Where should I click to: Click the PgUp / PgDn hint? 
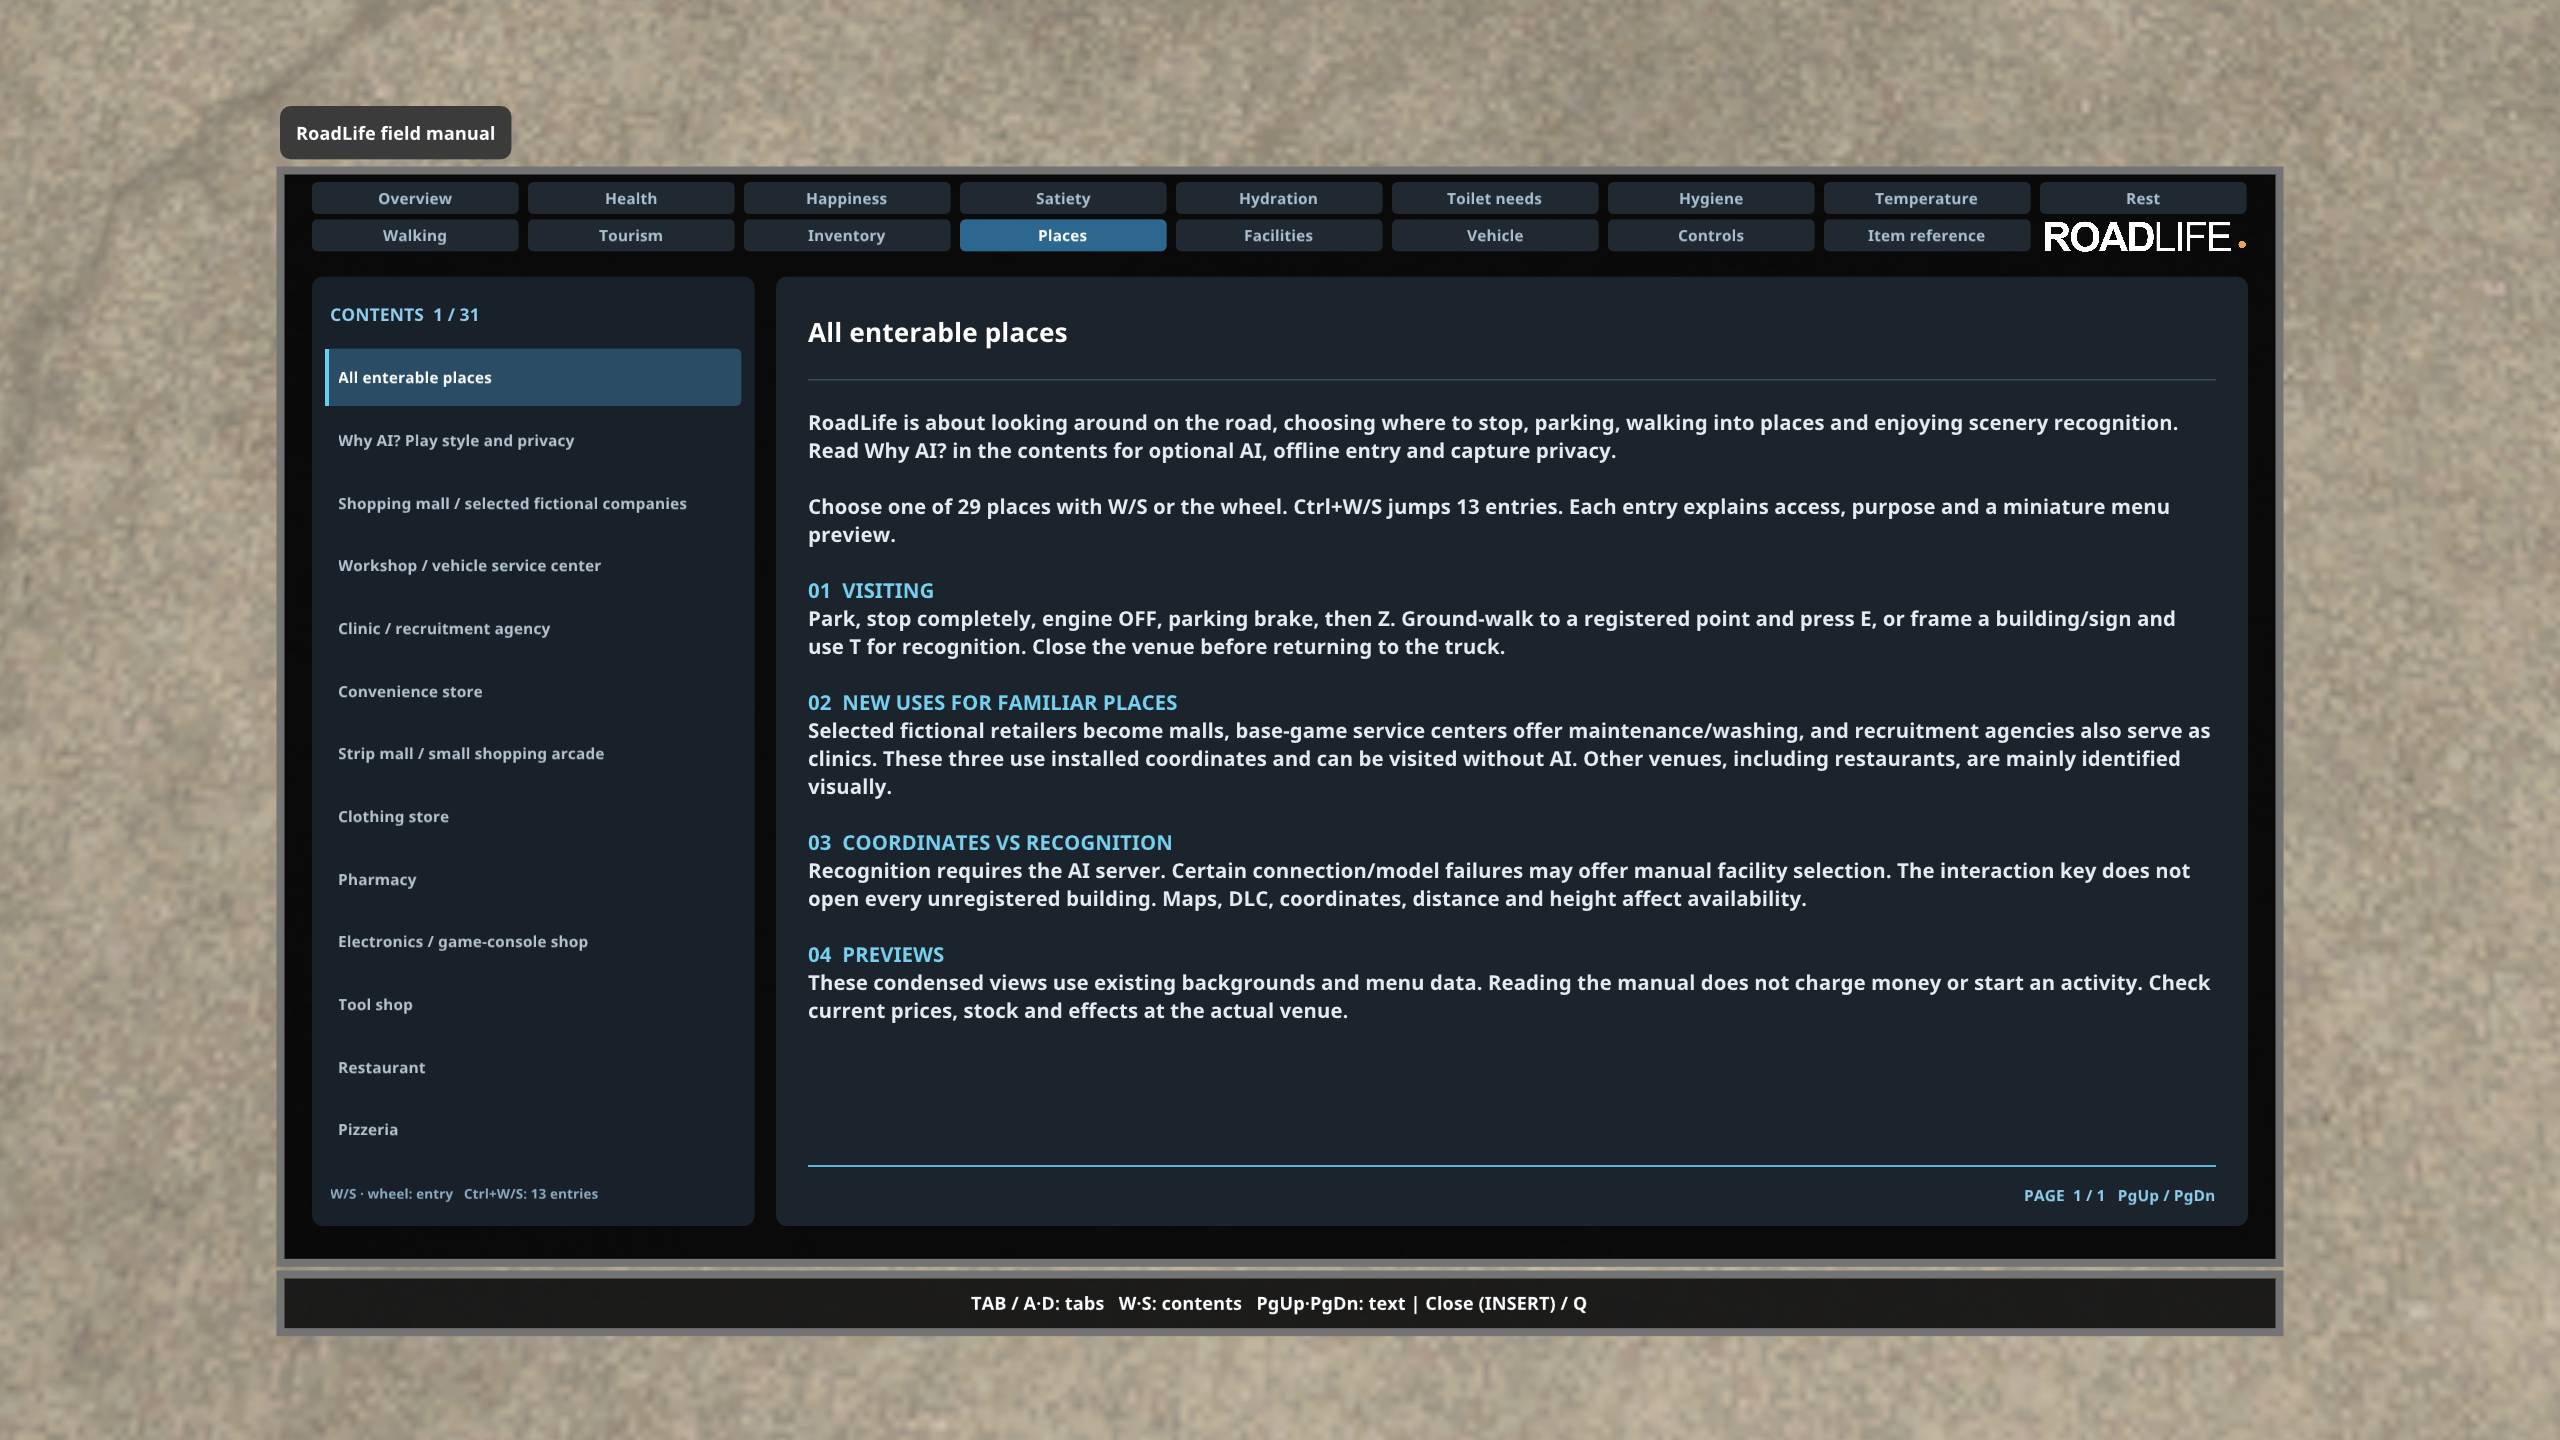tap(2166, 1195)
